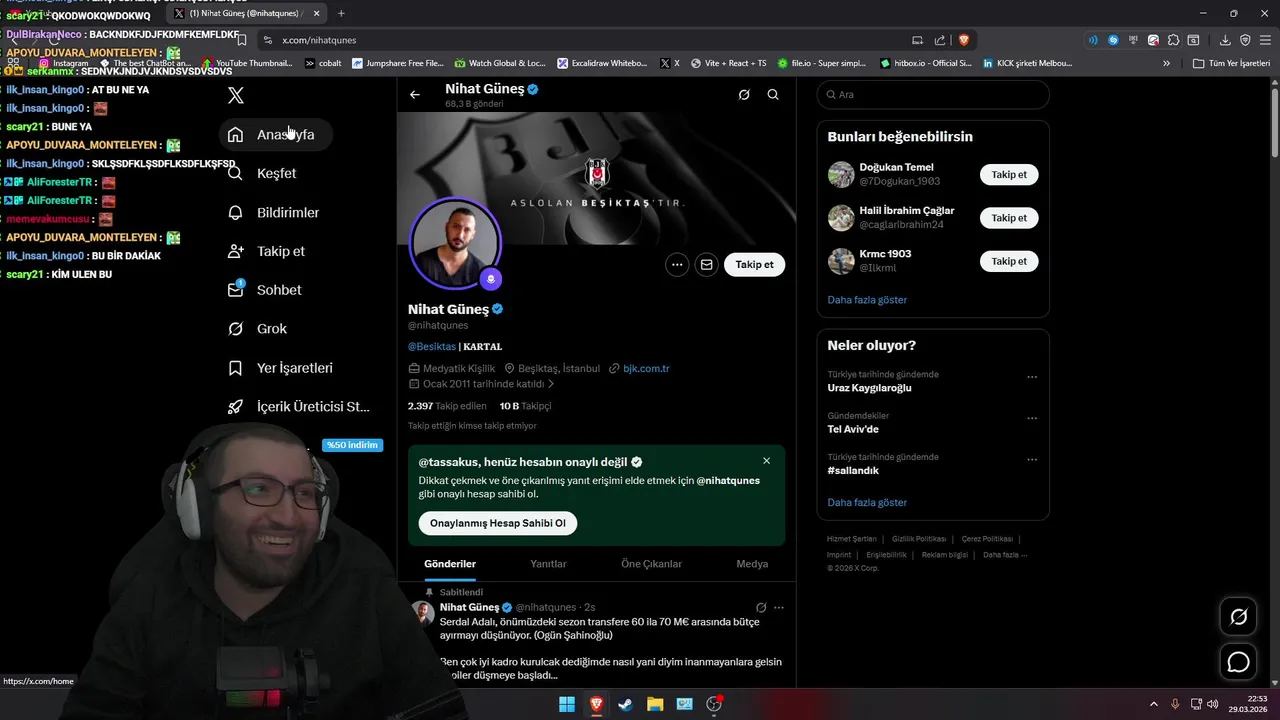Viewport: 1280px width, 720px height.
Task: Click Brave Shields lion icon in address bar
Action: (964, 40)
